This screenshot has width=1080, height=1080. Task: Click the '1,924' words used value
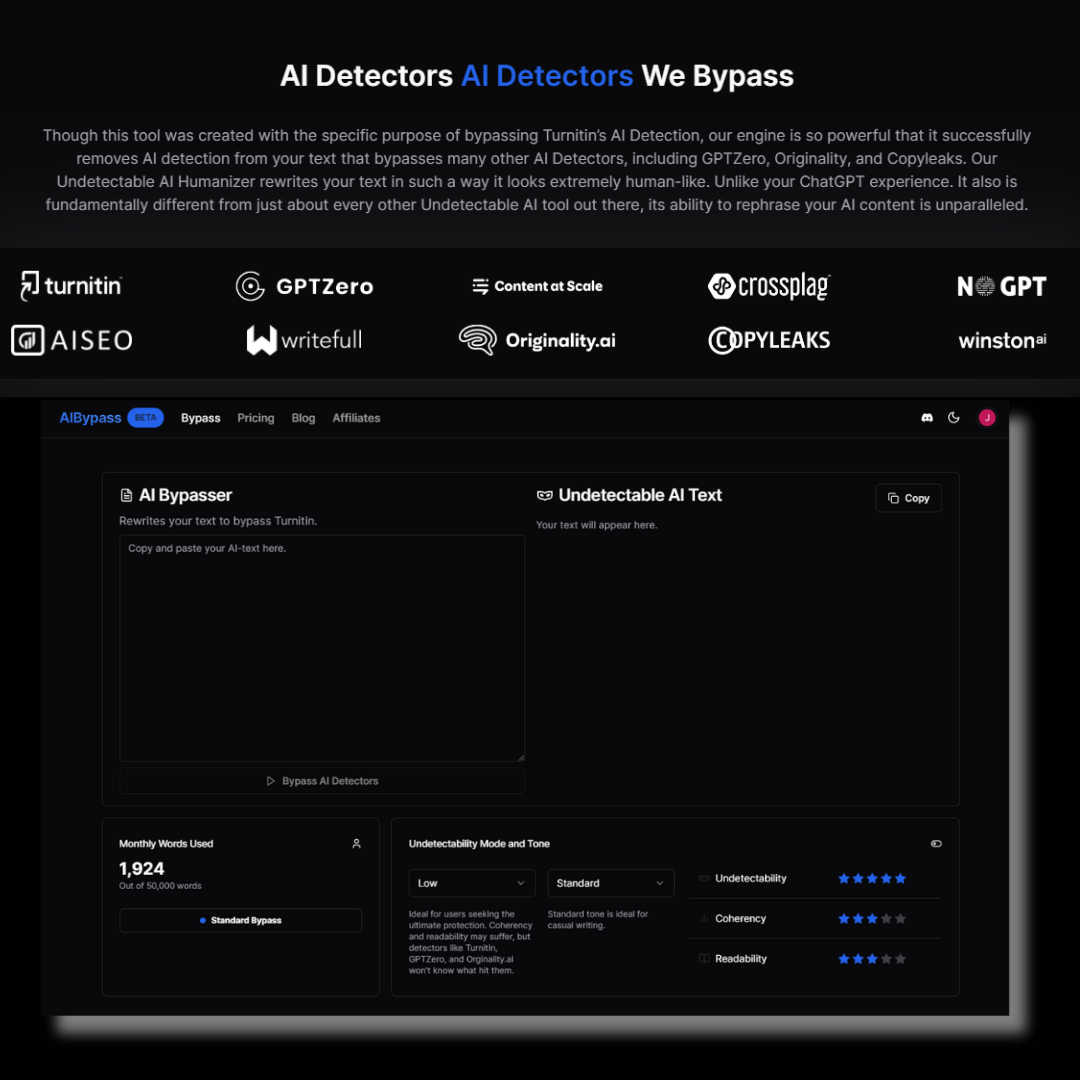142,869
